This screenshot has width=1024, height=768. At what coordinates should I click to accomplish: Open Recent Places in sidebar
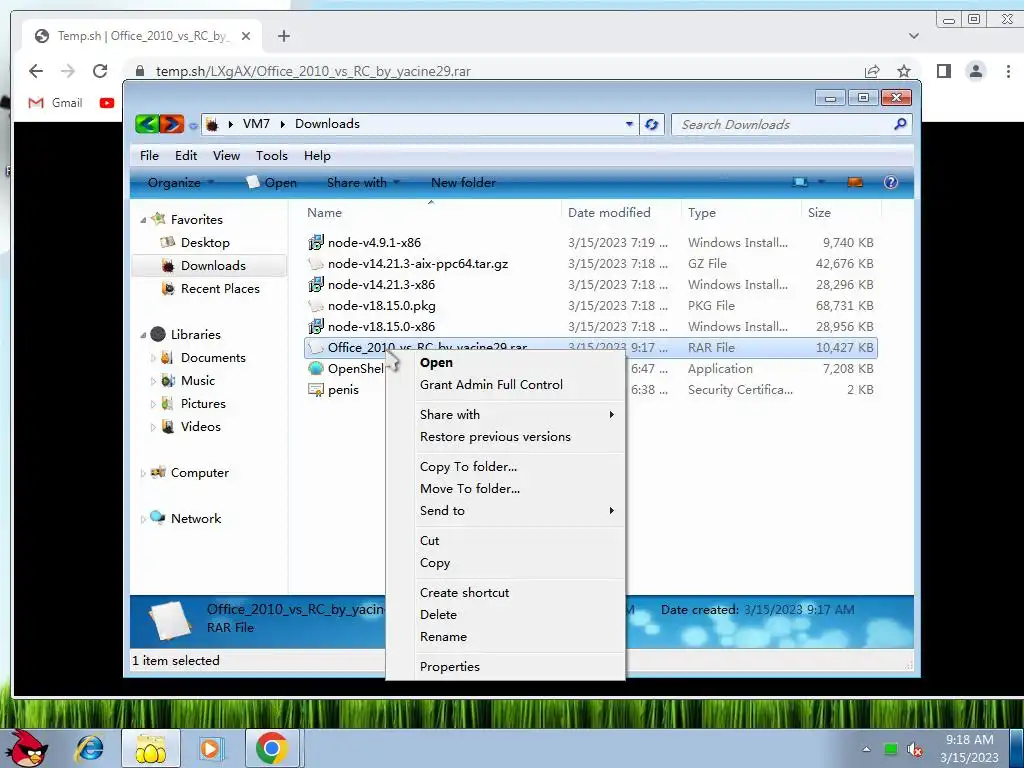220,289
